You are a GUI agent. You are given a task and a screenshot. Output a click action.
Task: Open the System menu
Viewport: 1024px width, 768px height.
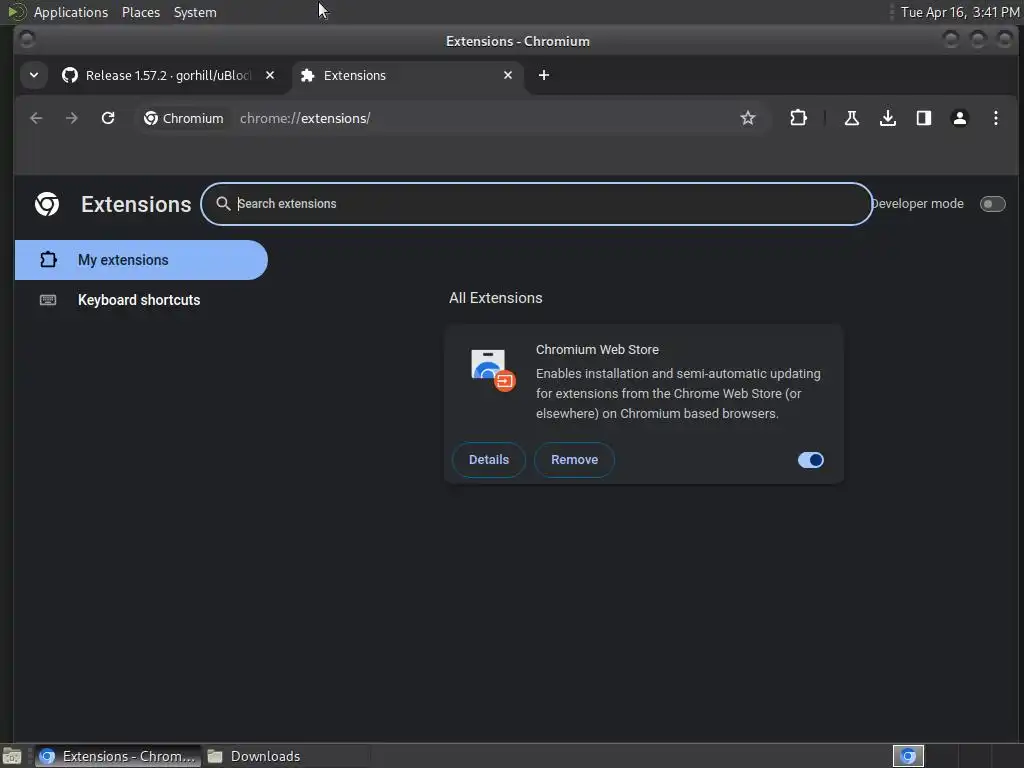[x=195, y=12]
